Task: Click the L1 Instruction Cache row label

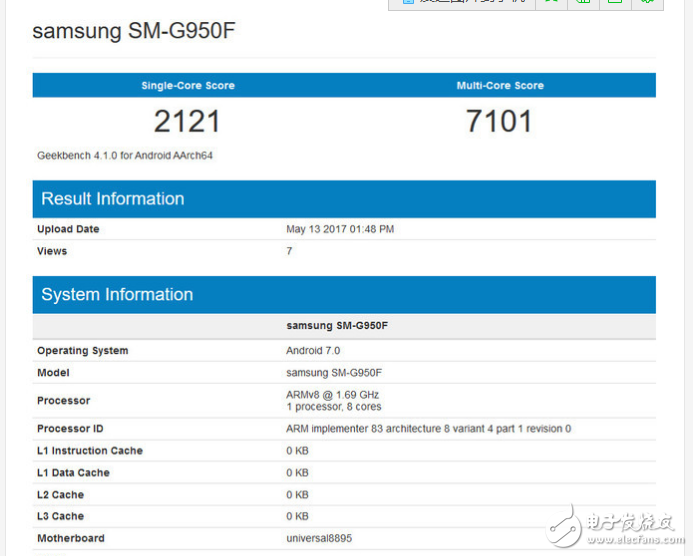Action: 90,451
